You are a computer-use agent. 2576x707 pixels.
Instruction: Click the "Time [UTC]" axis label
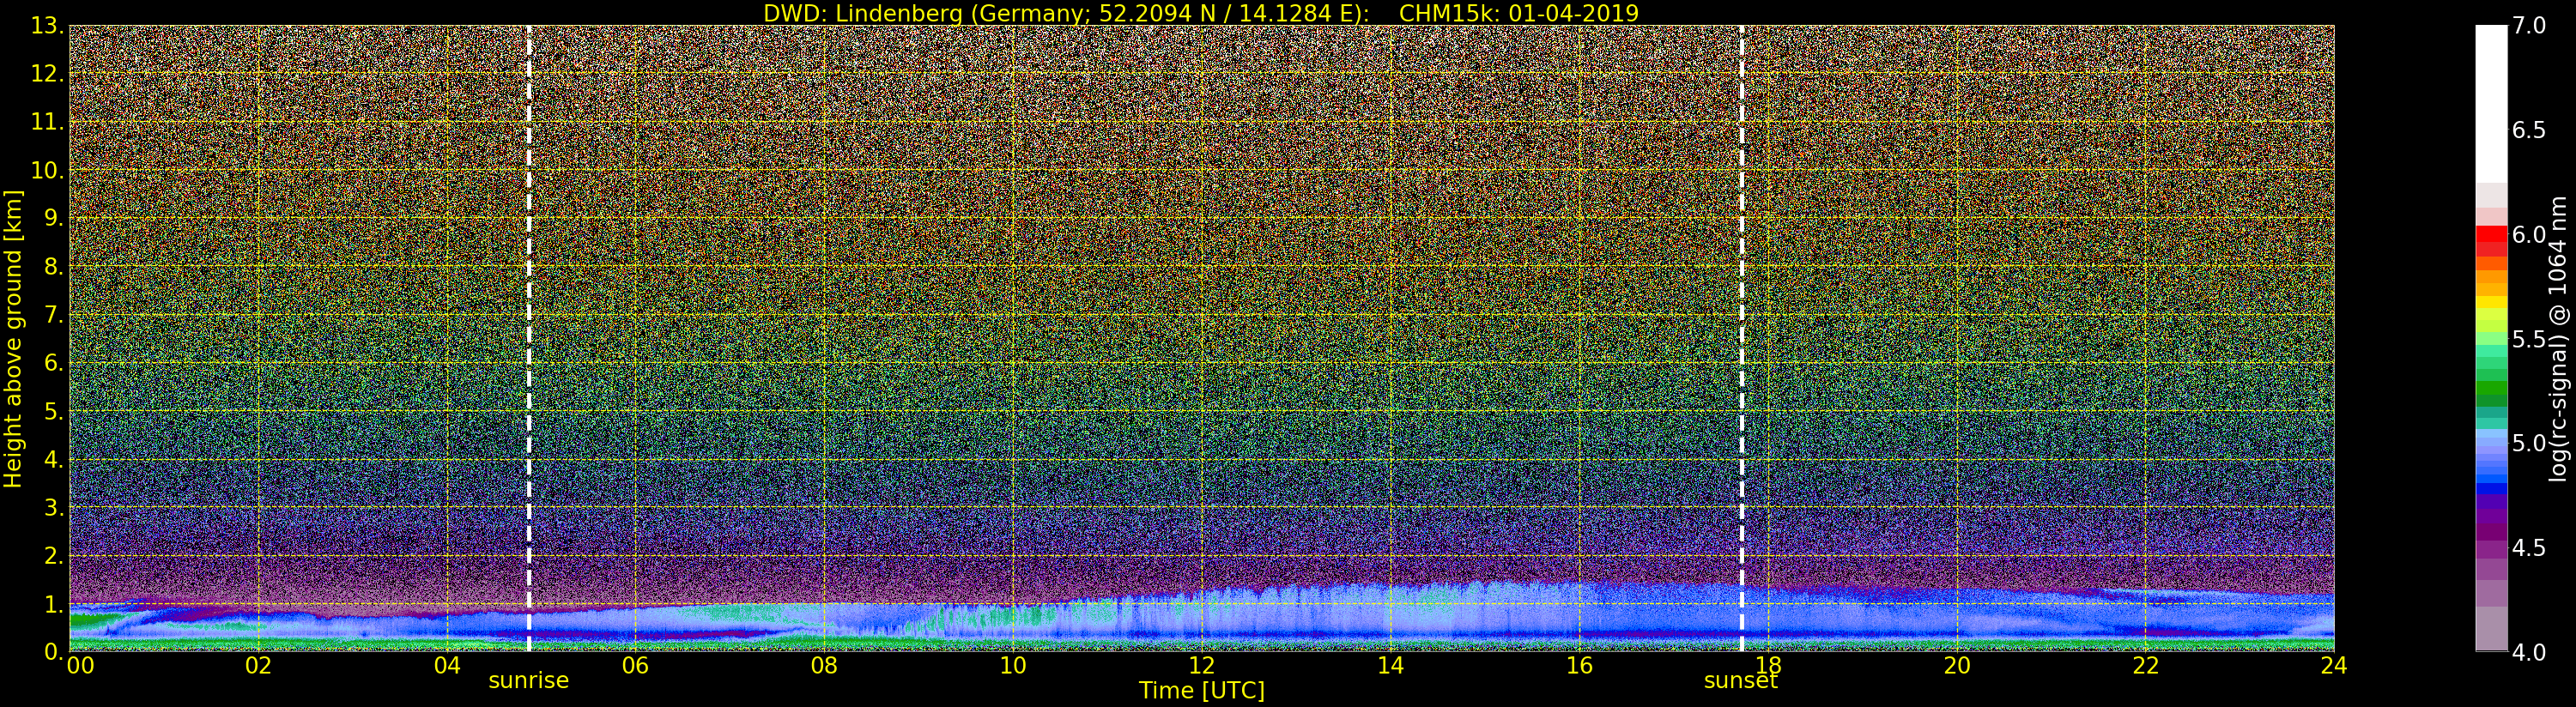point(1202,690)
